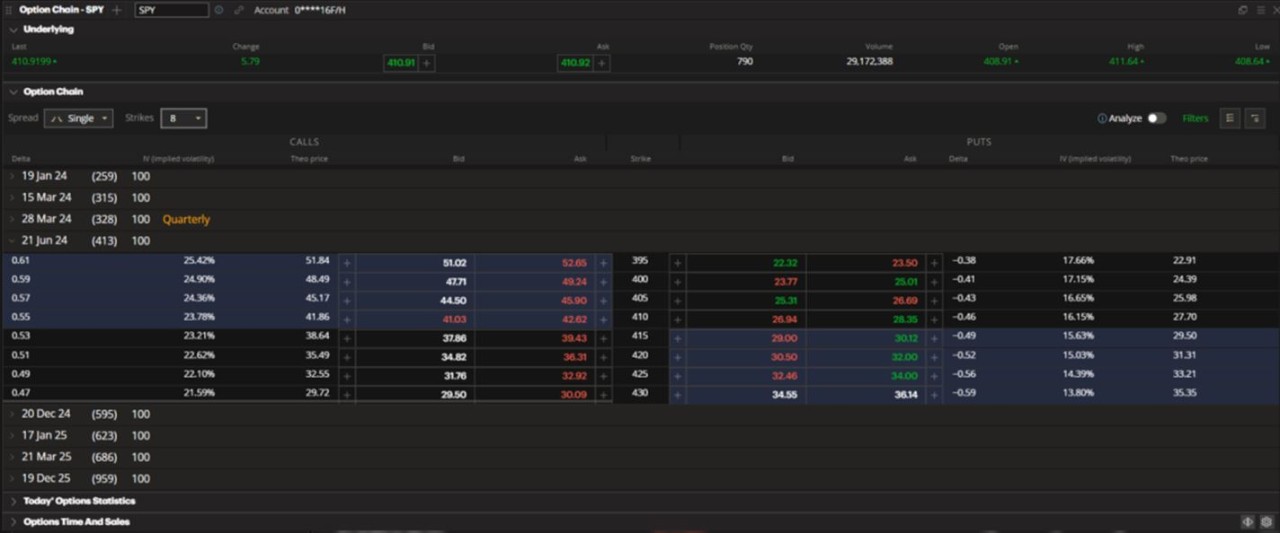The width and height of the screenshot is (1280, 533).
Task: Open the panel hamburger menu at top right
Action: [1259, 9]
